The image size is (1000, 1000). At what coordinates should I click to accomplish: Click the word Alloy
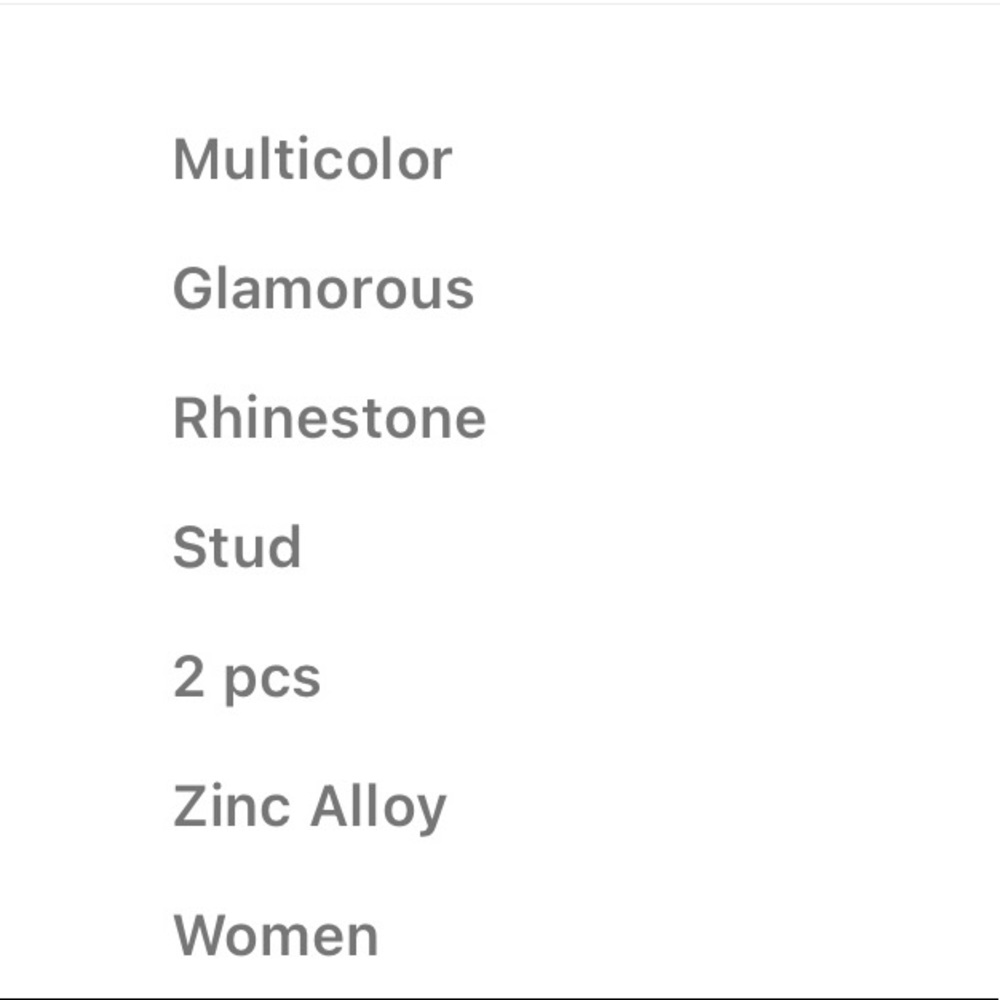pyautogui.click(x=378, y=809)
